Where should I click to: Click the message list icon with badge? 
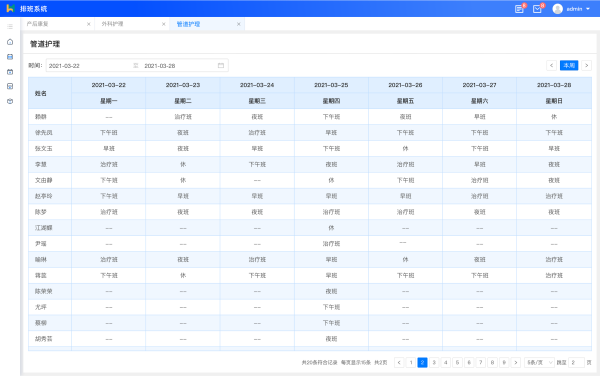[x=519, y=9]
